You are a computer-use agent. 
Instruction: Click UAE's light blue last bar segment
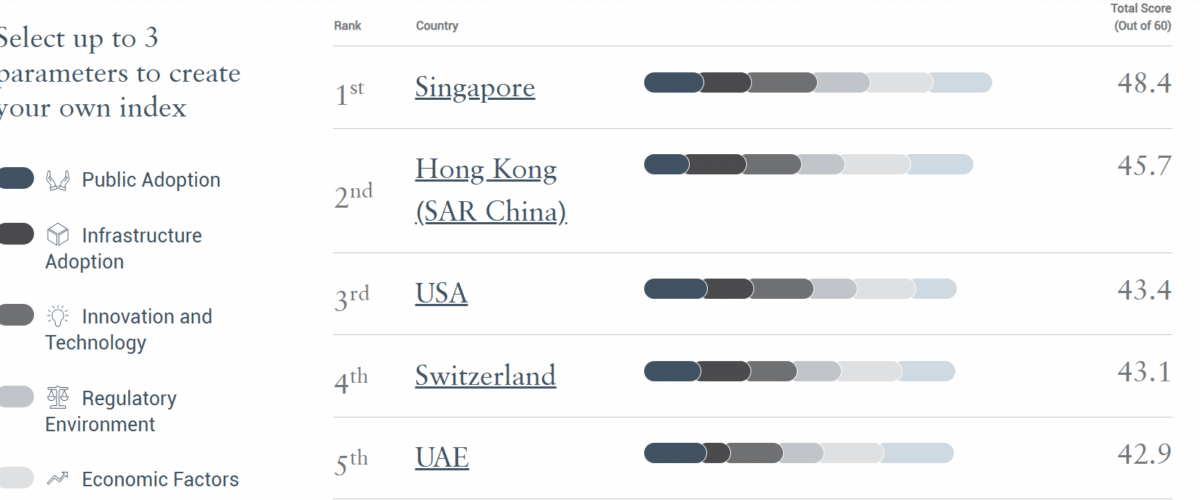pos(918,454)
